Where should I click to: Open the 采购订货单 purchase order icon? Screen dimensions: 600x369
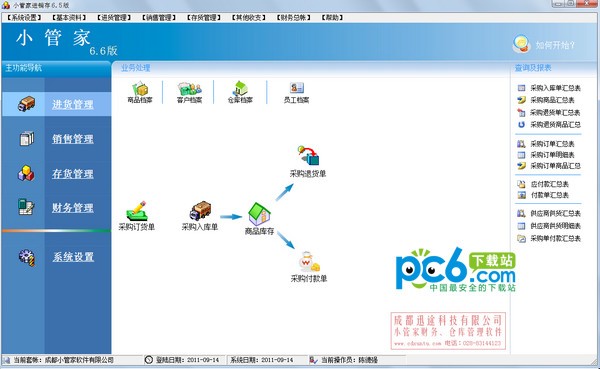click(137, 211)
